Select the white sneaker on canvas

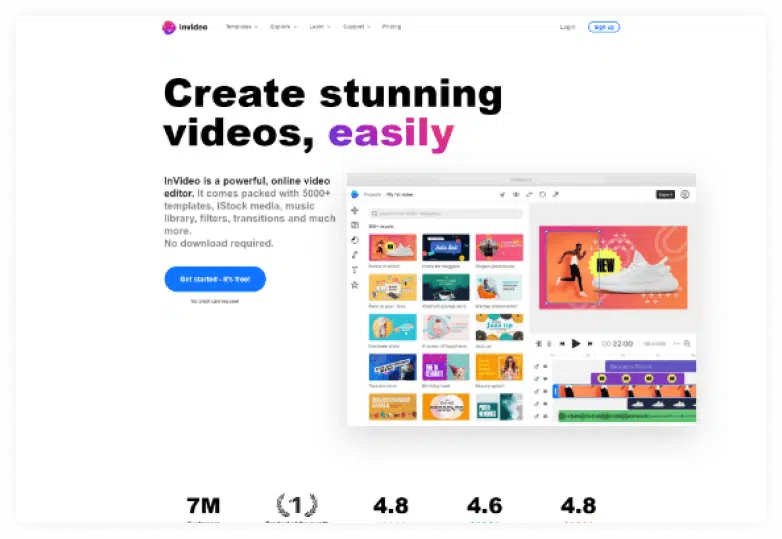click(x=637, y=272)
